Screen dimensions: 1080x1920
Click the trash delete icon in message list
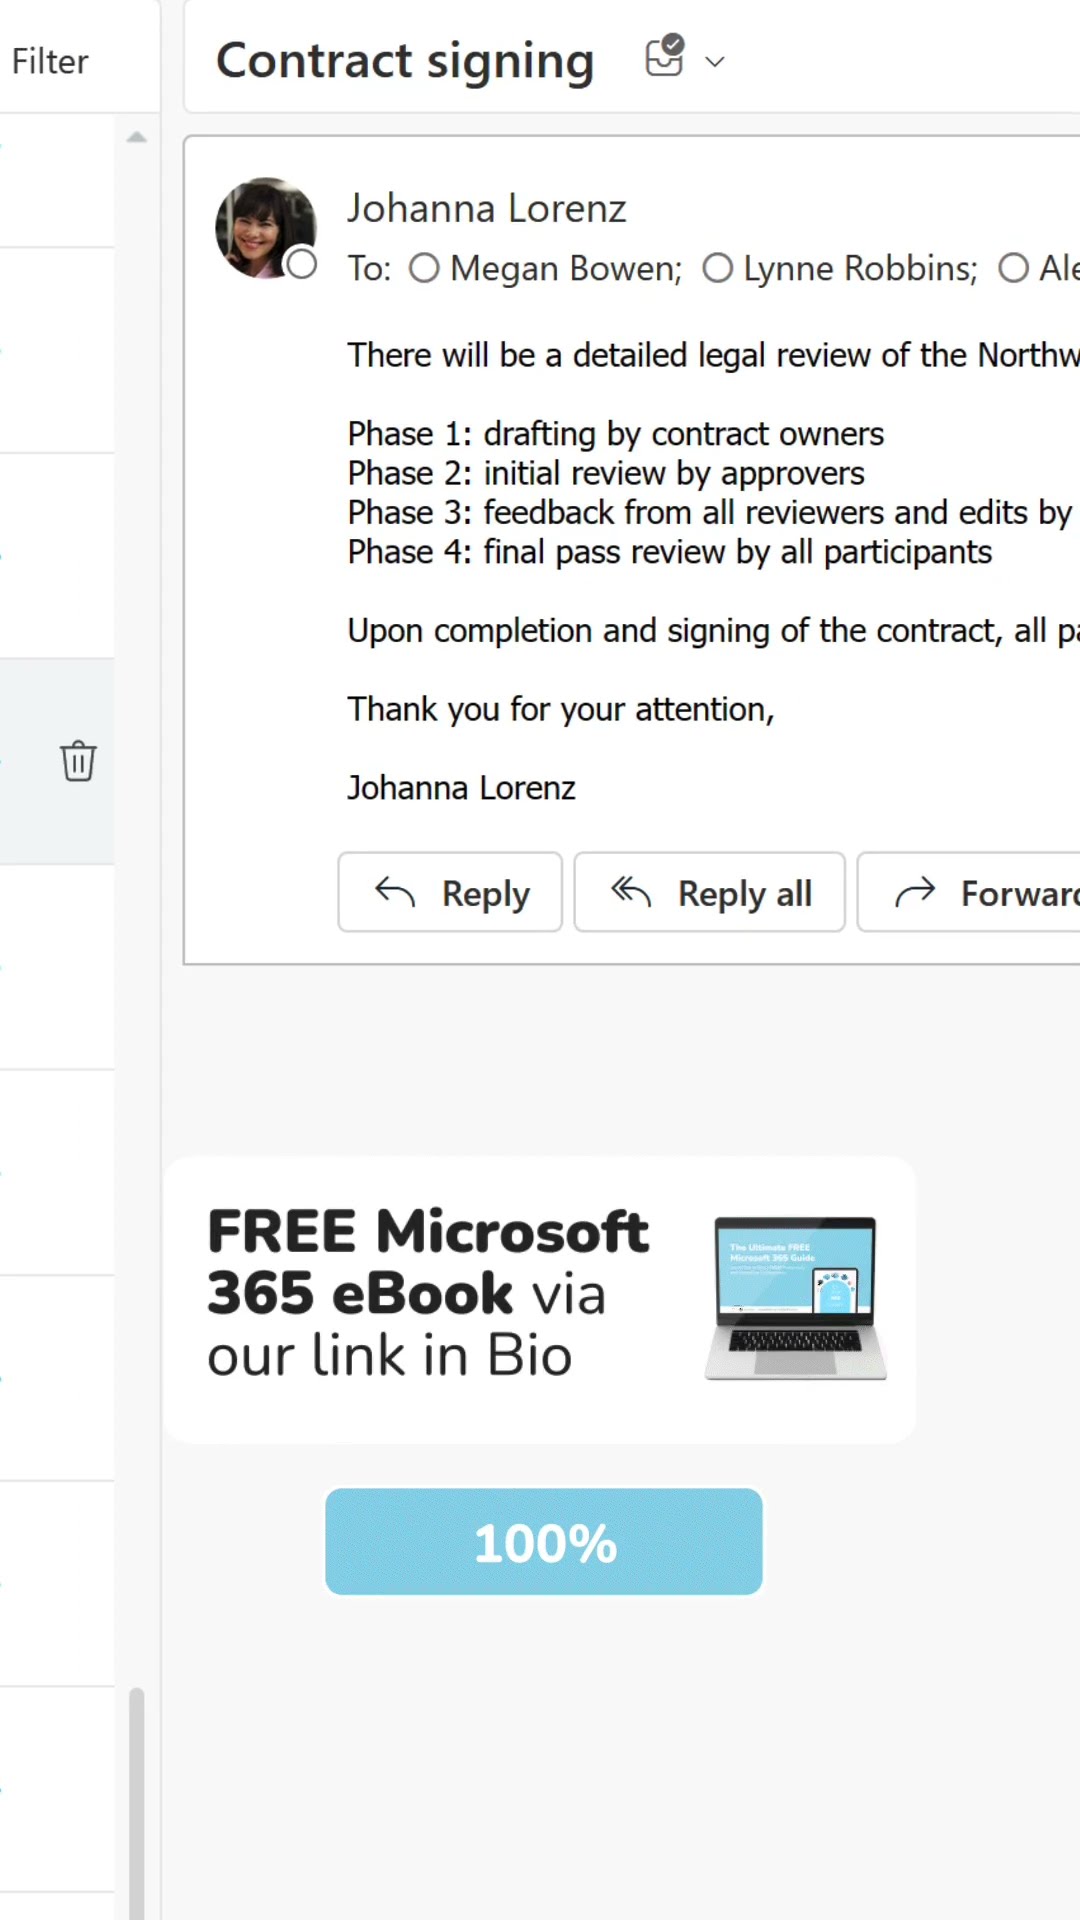[x=78, y=761]
